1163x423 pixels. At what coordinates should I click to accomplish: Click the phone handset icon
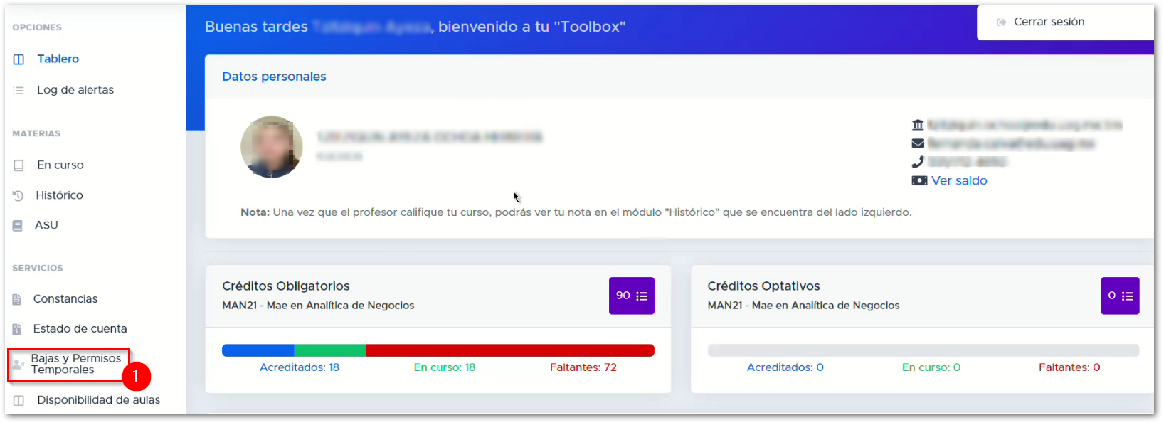917,162
